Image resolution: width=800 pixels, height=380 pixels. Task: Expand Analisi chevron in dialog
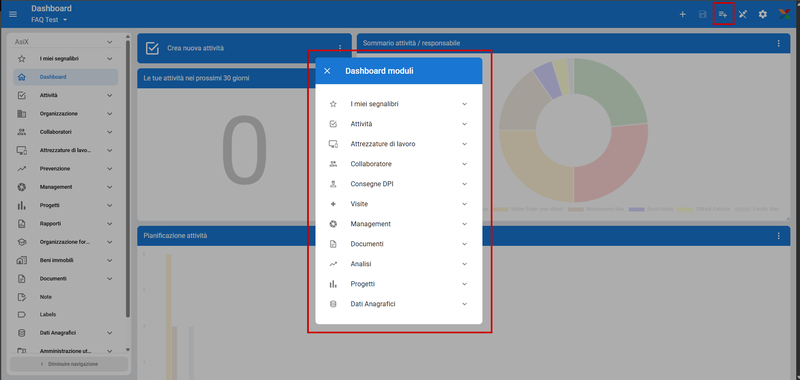464,264
